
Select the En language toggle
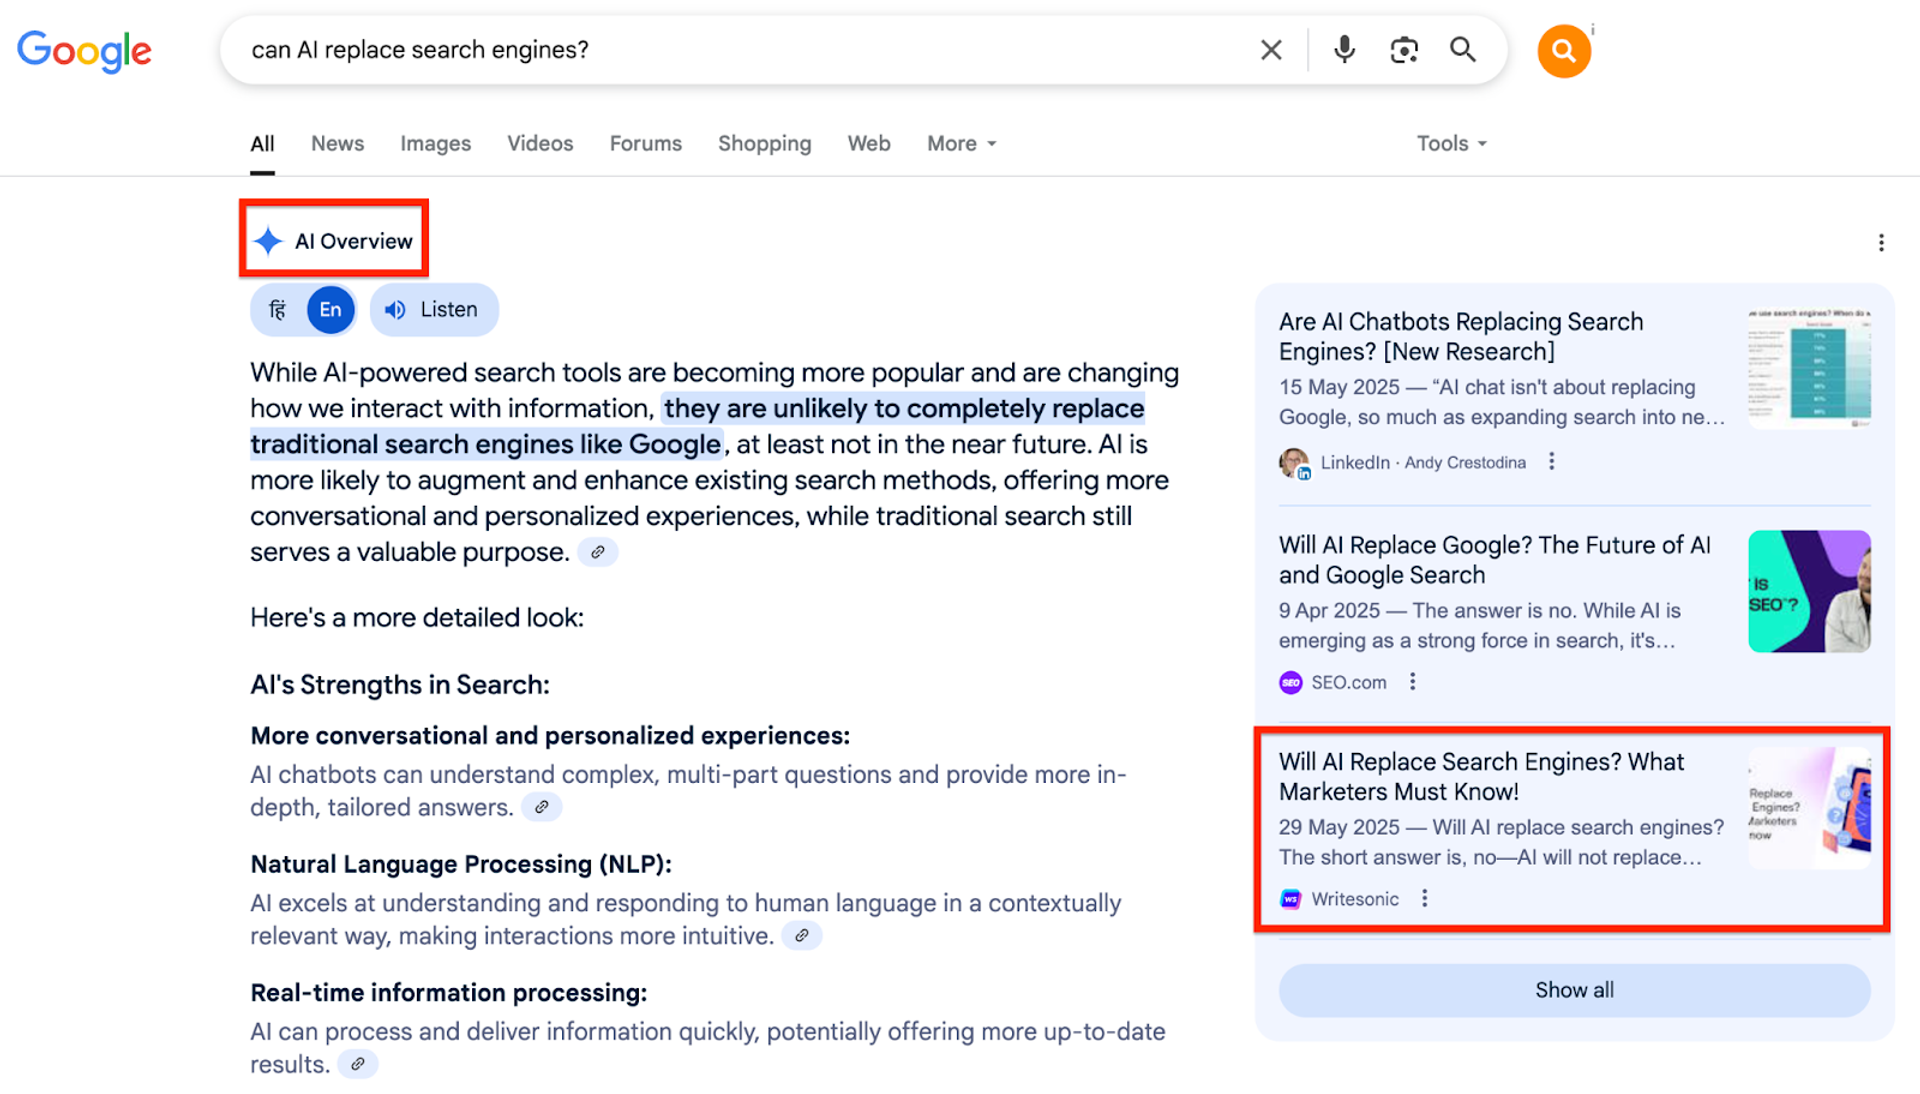(x=331, y=310)
